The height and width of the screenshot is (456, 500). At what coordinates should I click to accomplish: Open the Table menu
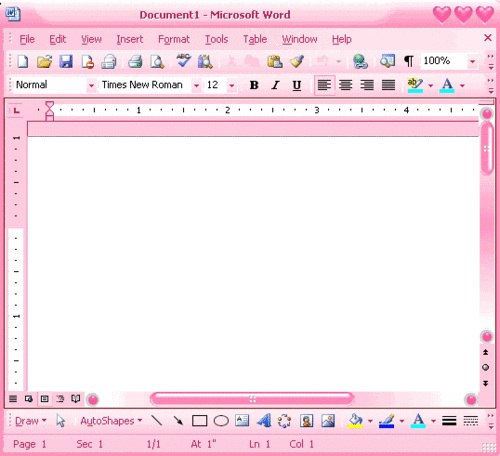[255, 39]
